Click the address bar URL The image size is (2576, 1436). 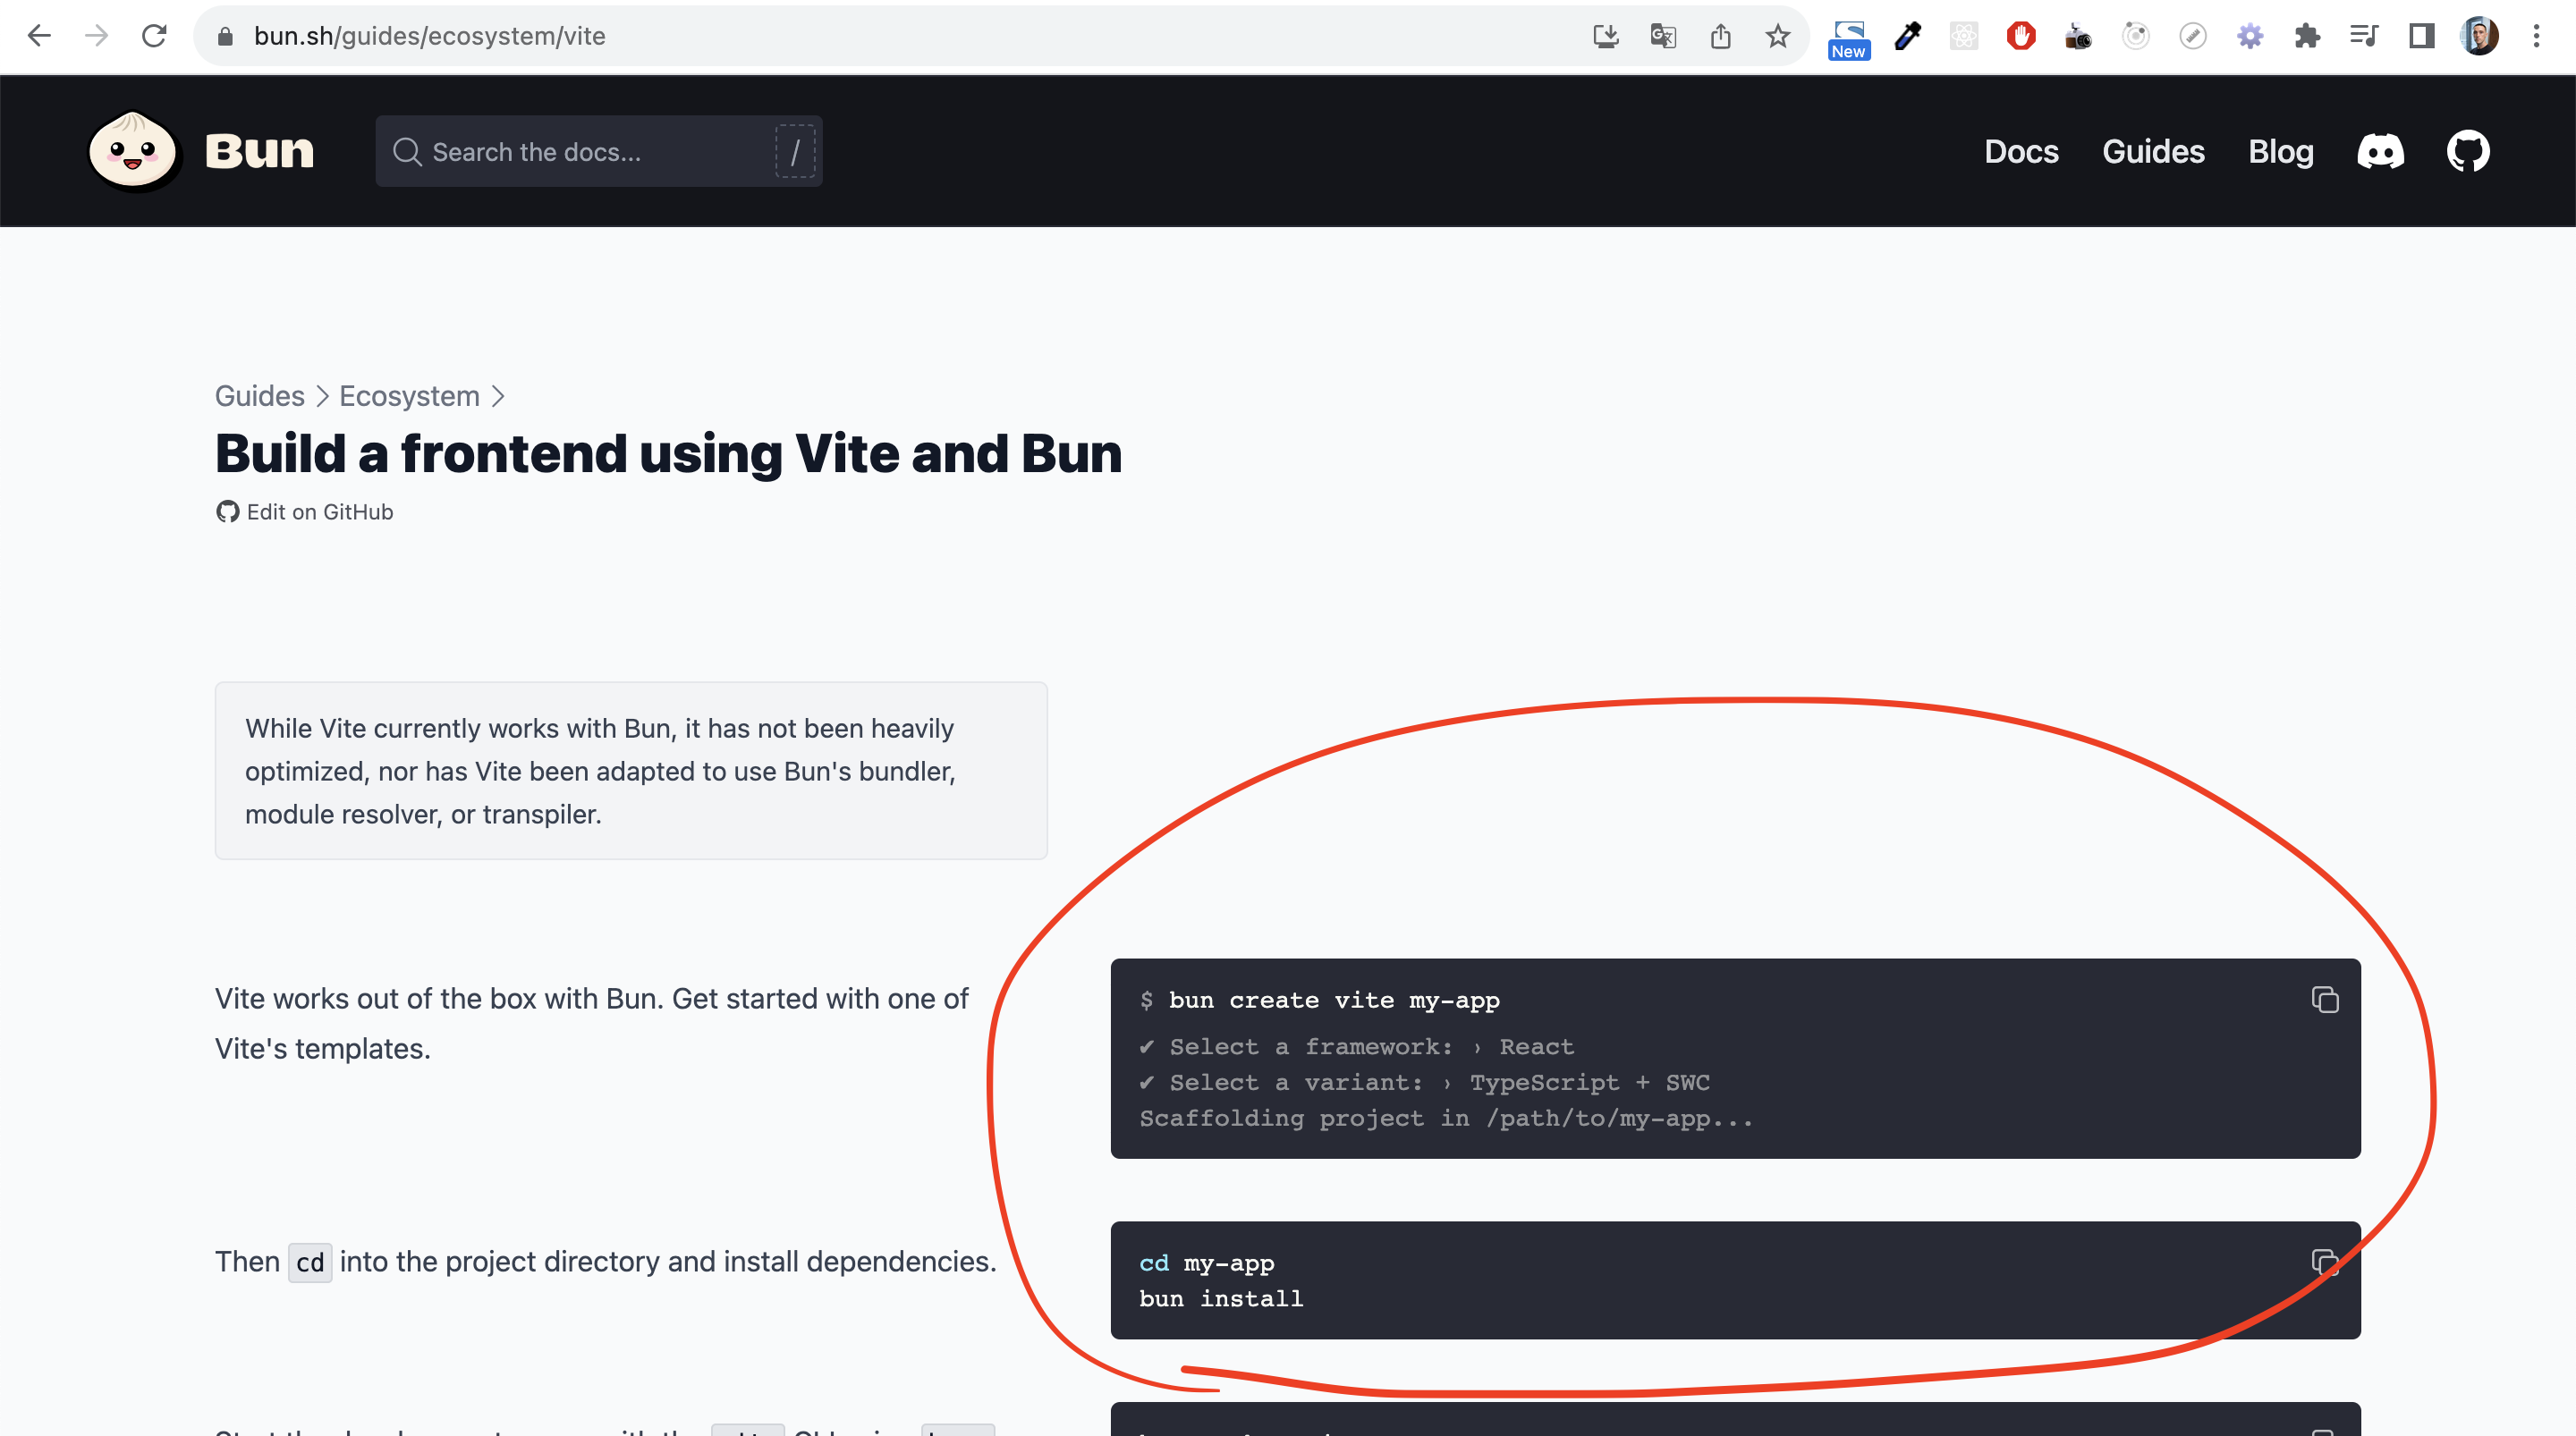click(x=429, y=36)
